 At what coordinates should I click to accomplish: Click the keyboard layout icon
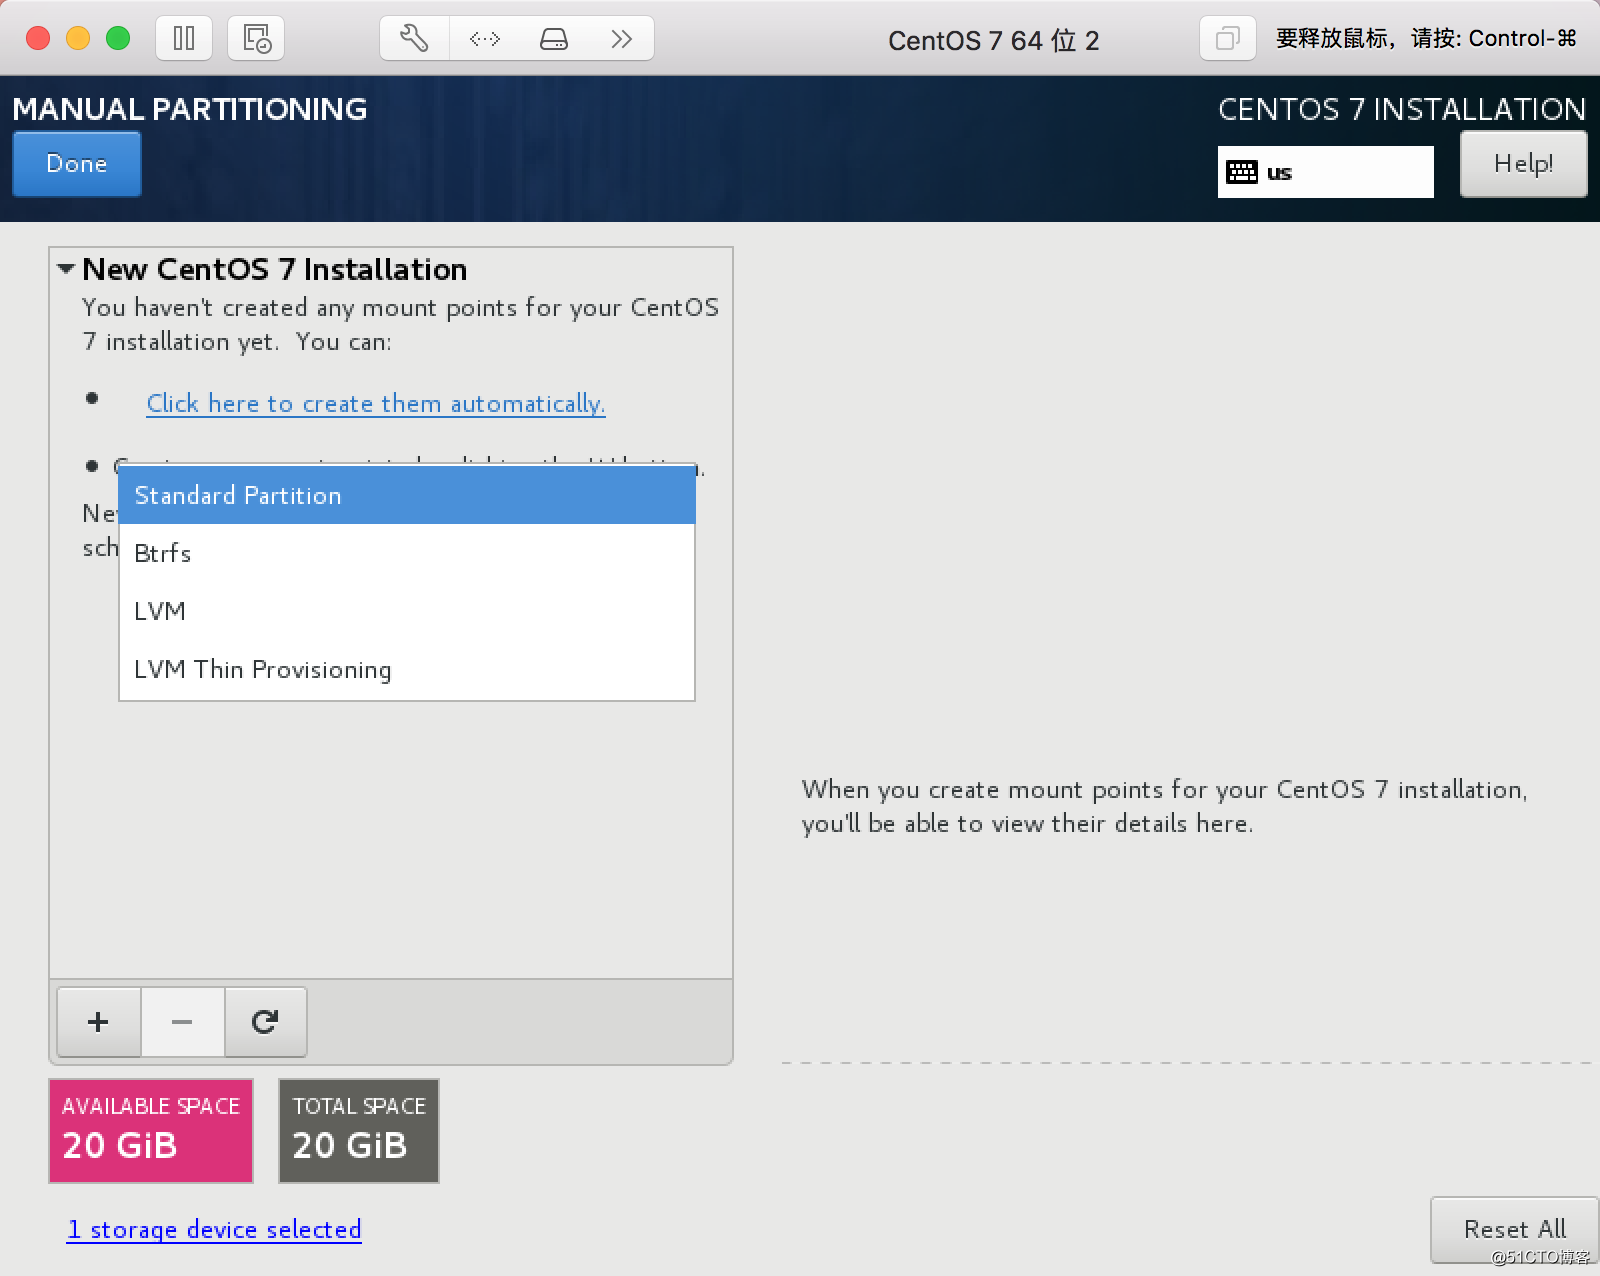tap(1242, 172)
